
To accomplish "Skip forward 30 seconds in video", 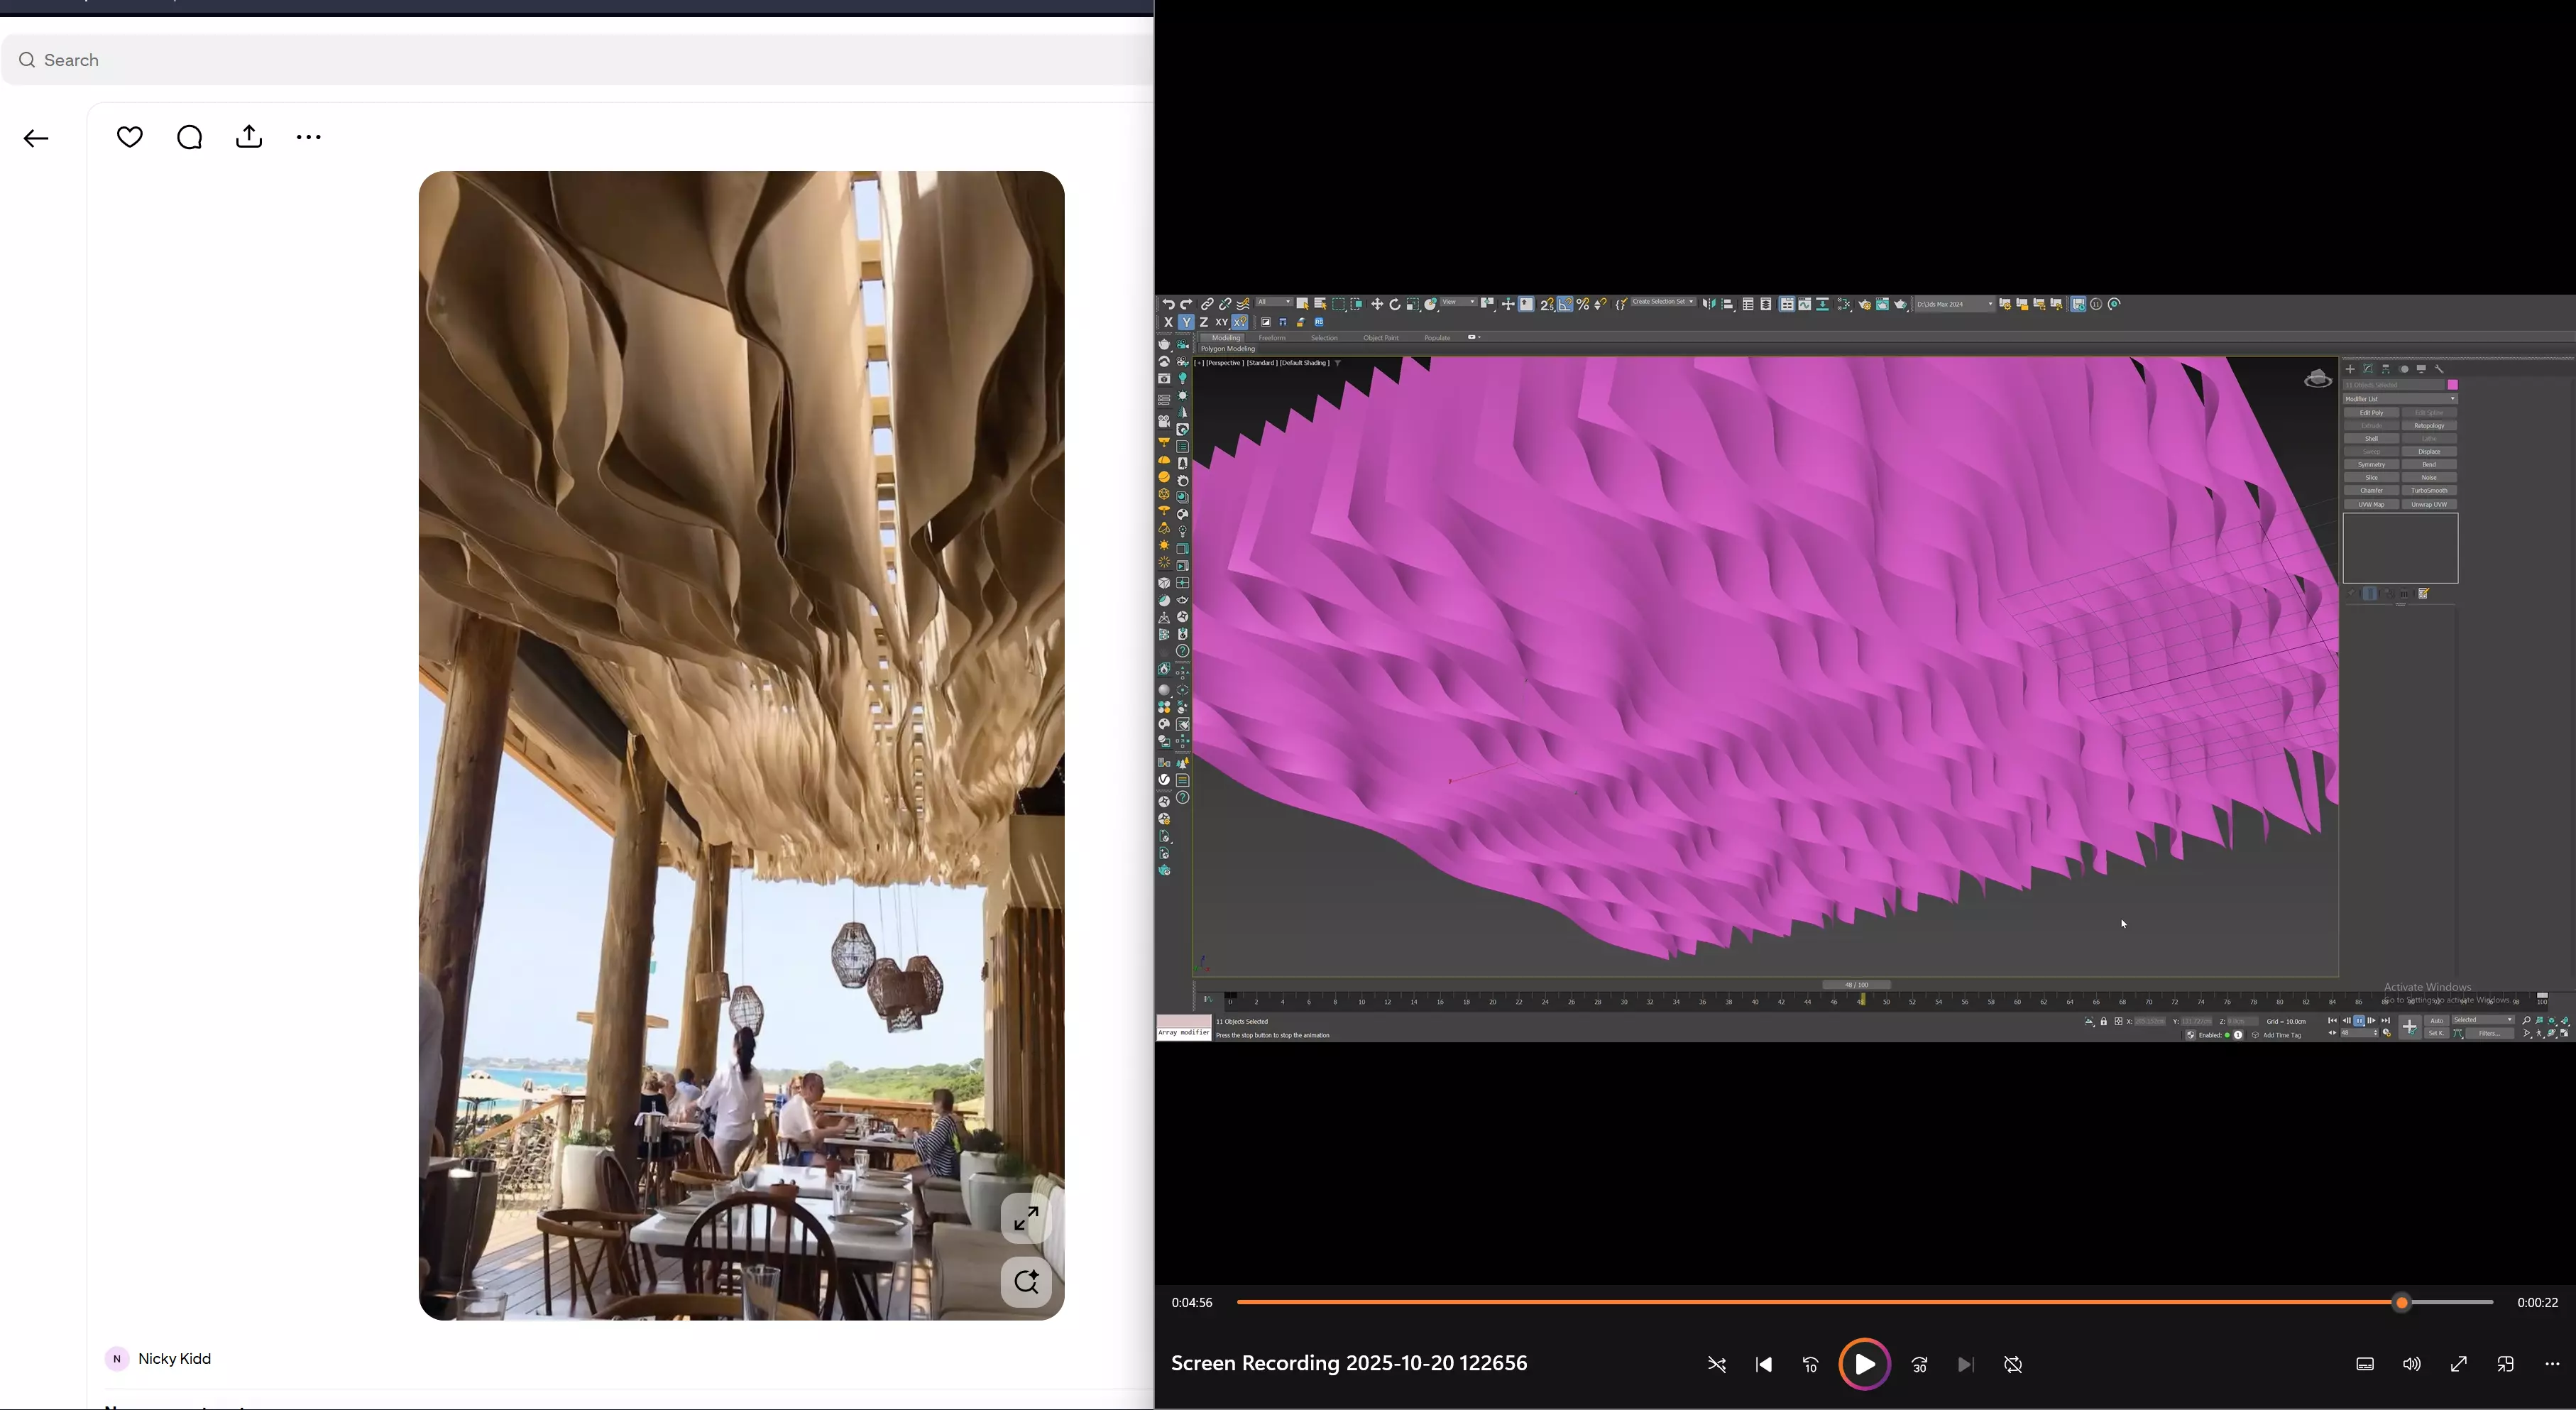I will pos(1919,1365).
